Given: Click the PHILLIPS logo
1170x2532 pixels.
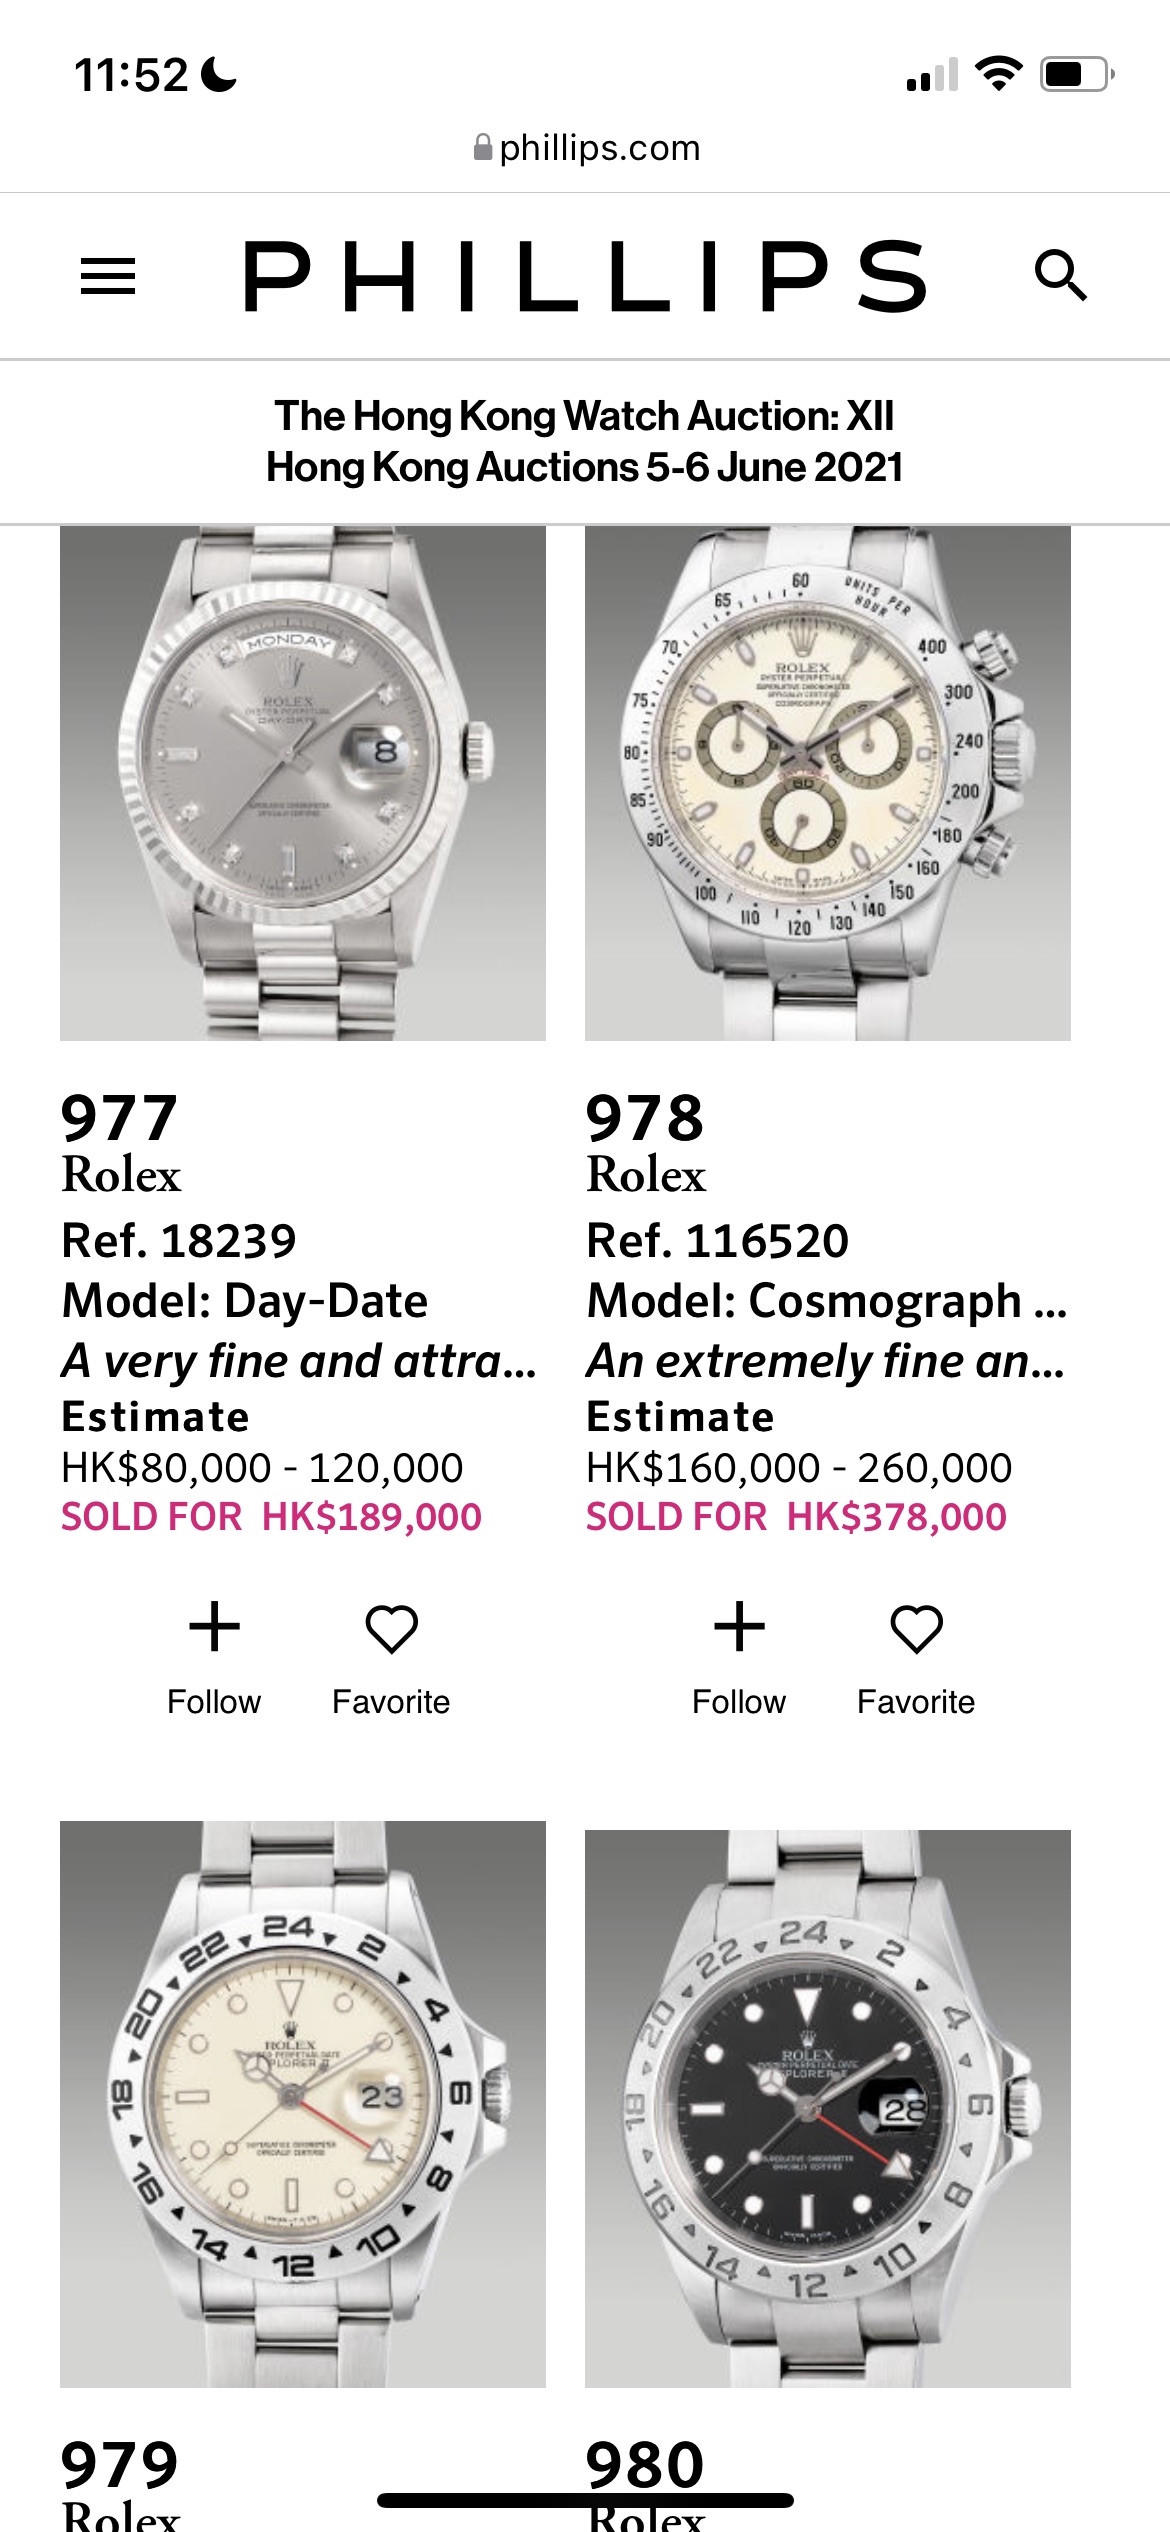Looking at the screenshot, I should pyautogui.click(x=585, y=276).
